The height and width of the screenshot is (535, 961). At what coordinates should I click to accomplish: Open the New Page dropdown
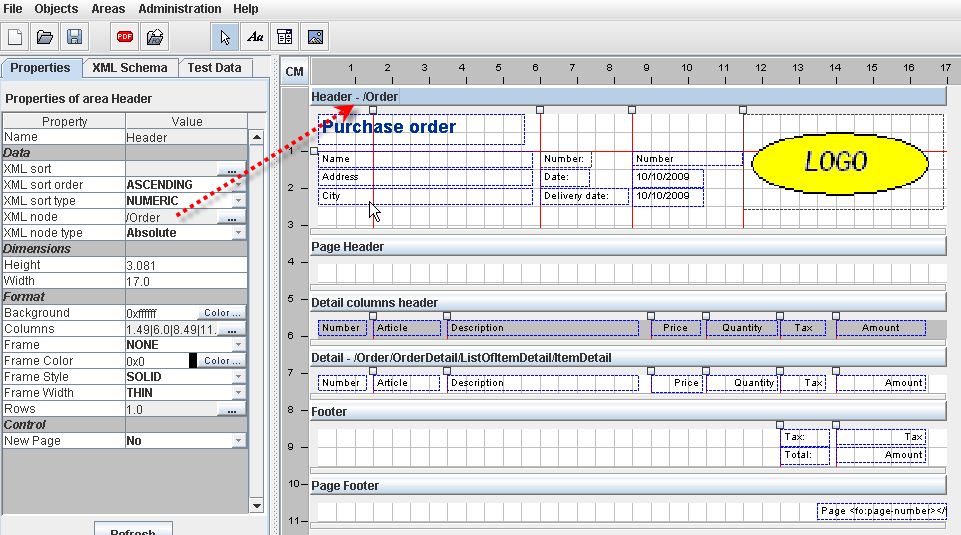pos(239,441)
